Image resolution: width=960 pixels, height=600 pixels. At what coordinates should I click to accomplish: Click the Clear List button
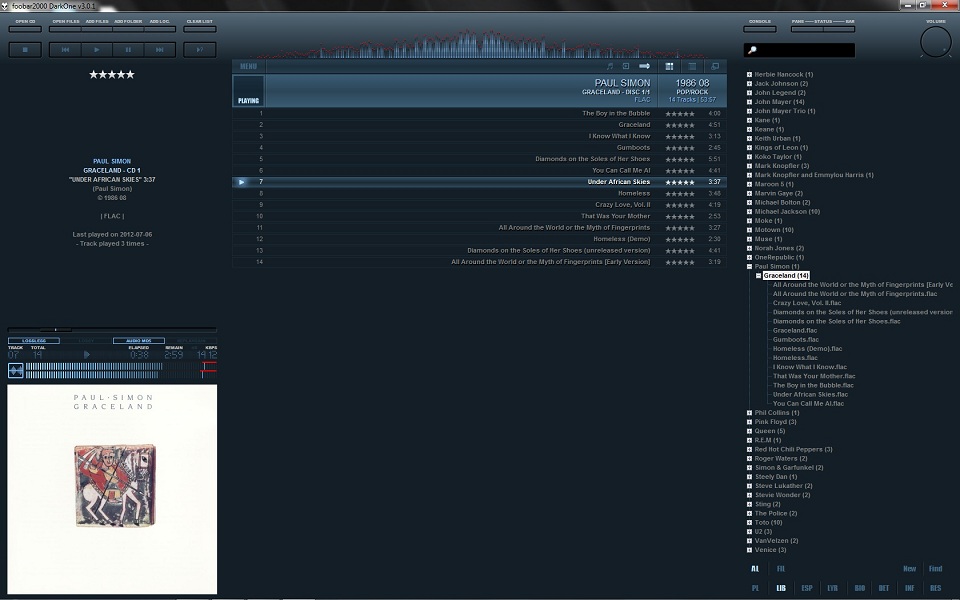[x=200, y=29]
